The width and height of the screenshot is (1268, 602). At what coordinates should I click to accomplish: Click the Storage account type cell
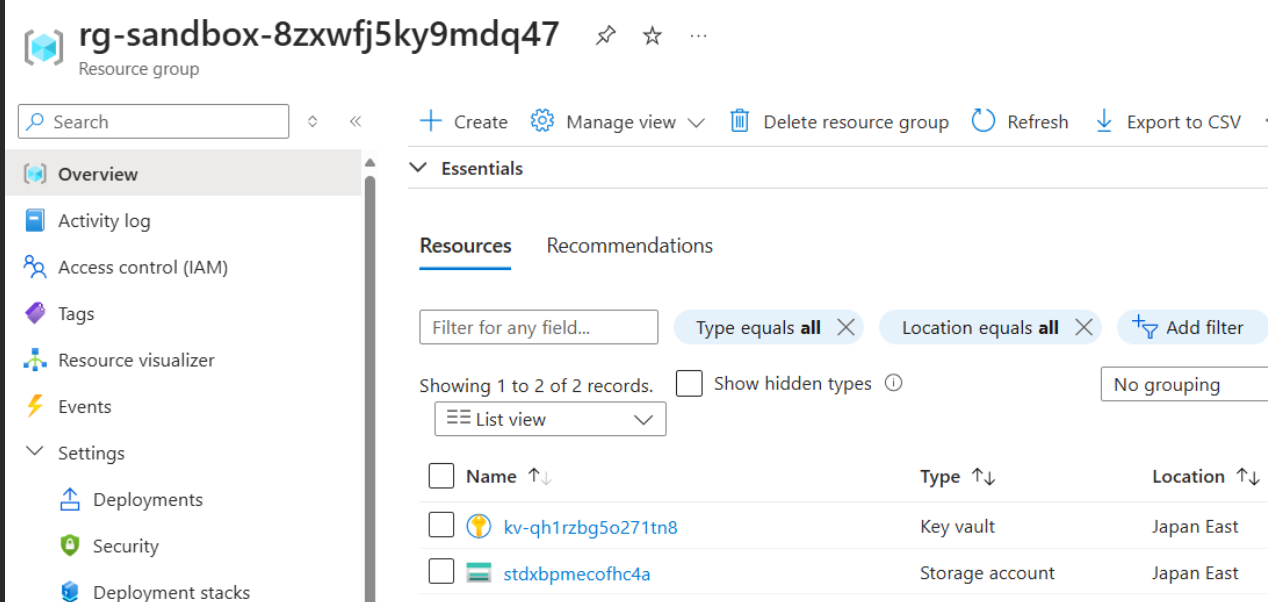coord(987,574)
